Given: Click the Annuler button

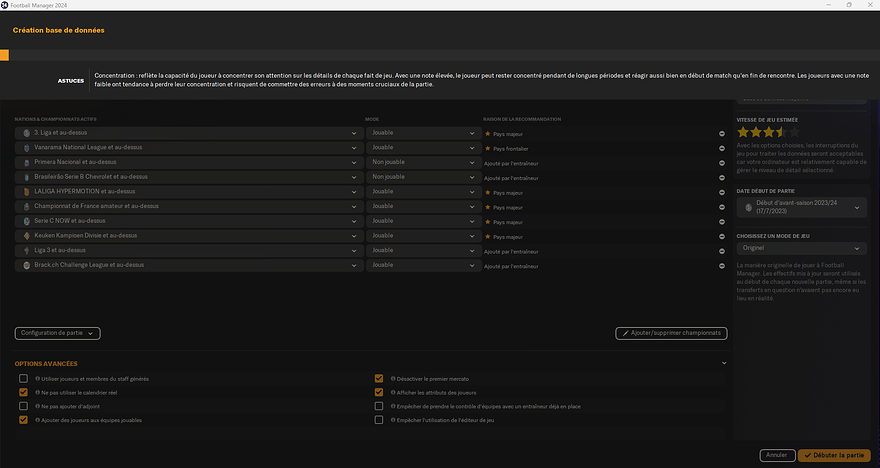Looking at the screenshot, I should (x=777, y=455).
